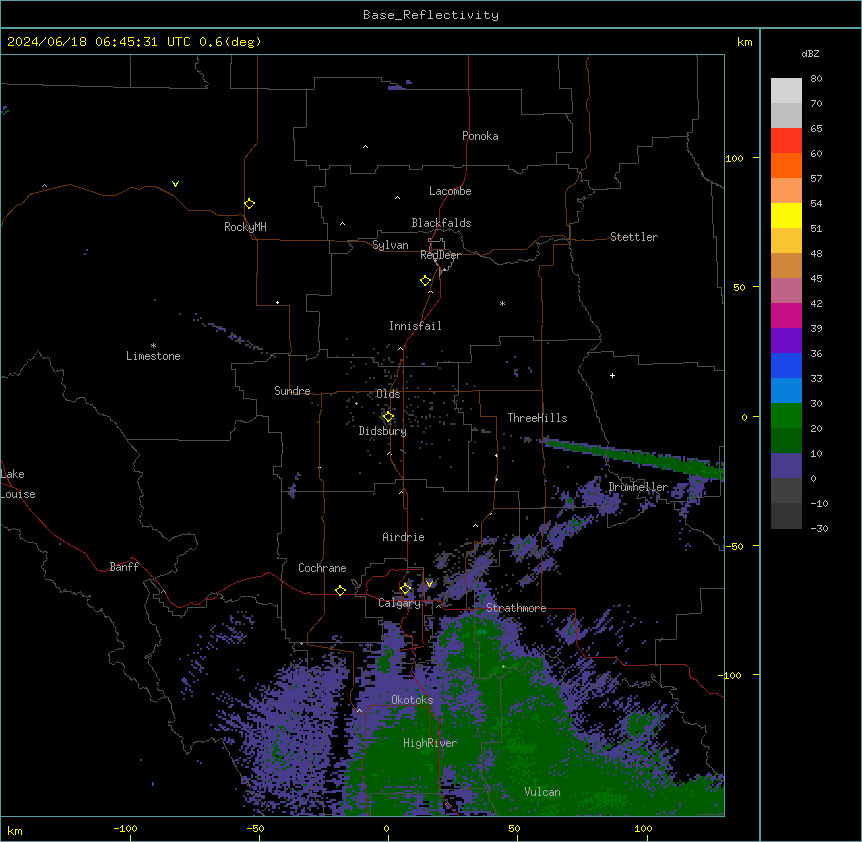Click the Okotoks town label

[x=412, y=700]
